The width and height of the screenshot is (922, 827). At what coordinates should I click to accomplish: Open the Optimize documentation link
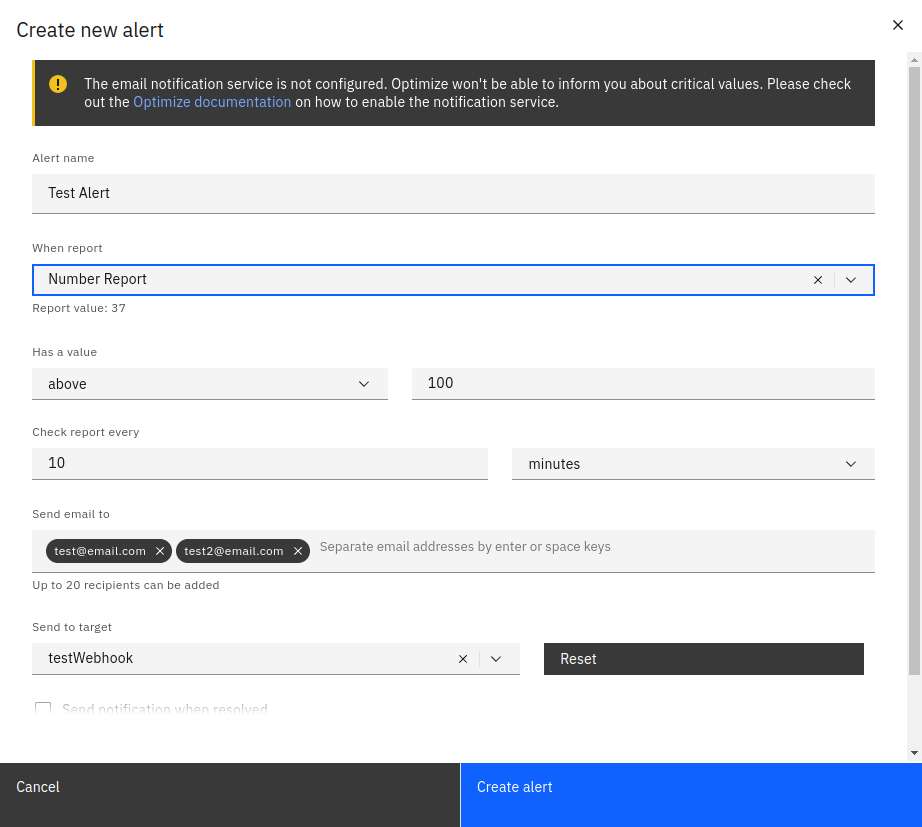click(x=212, y=101)
